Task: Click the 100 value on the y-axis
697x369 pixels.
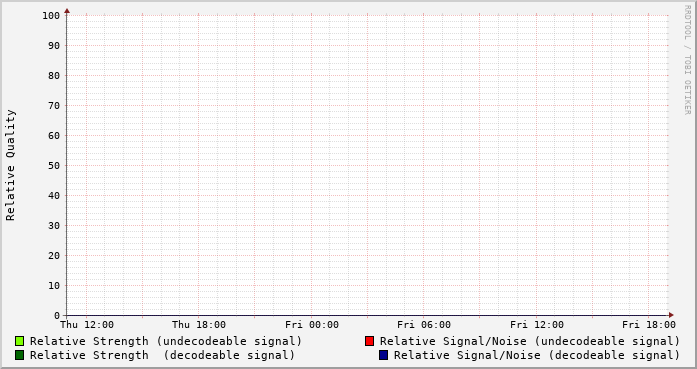Action: click(51, 16)
